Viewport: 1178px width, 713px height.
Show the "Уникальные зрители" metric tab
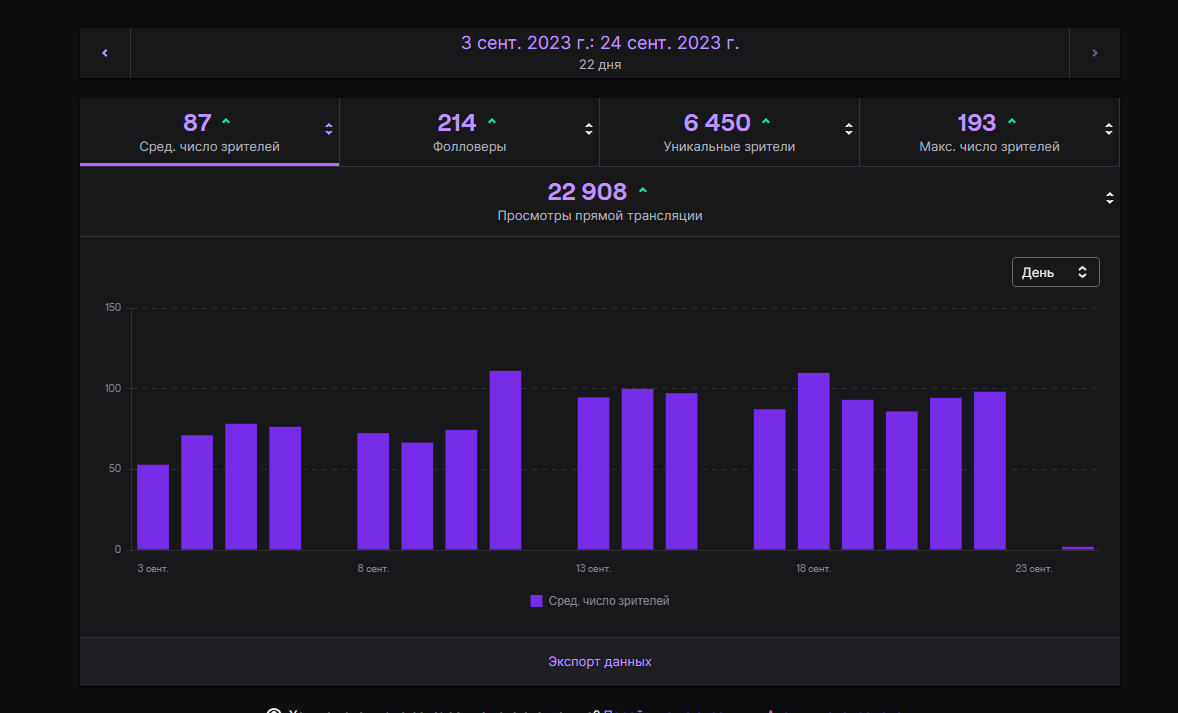click(729, 132)
